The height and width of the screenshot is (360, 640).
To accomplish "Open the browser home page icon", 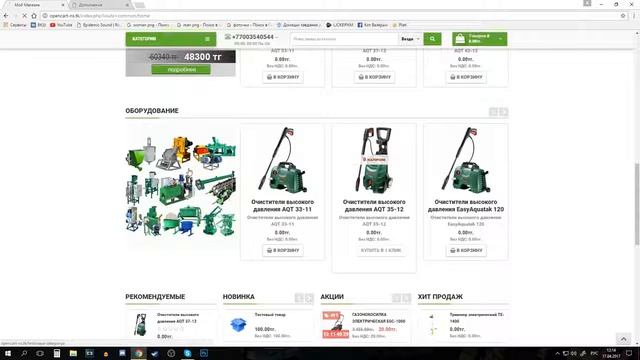I will 34,16.
